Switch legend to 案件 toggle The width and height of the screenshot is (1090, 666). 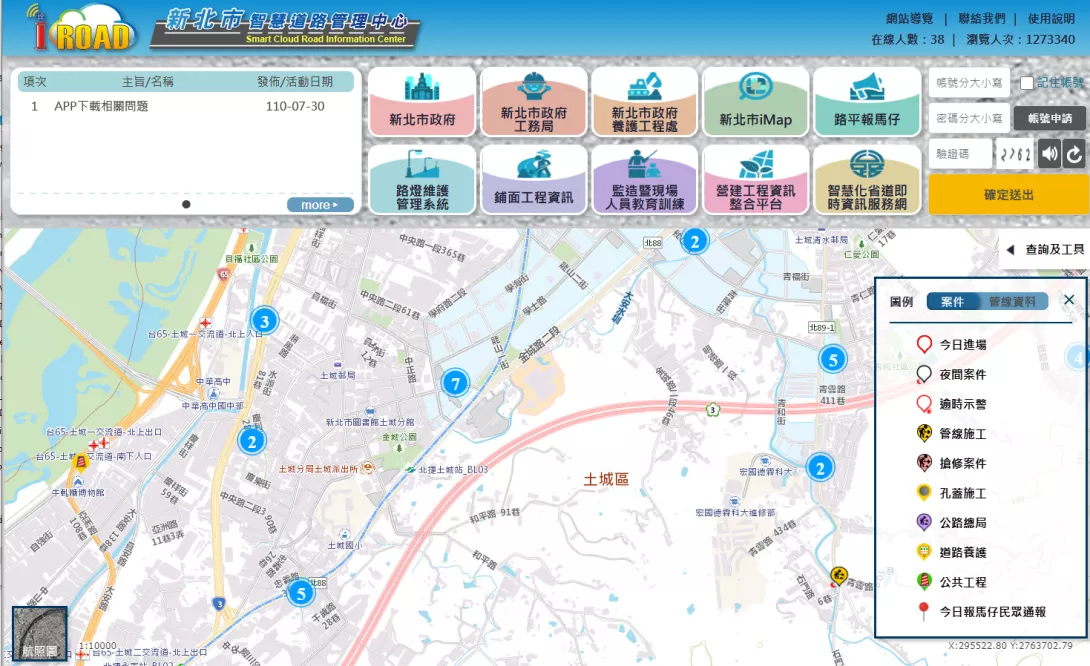tap(952, 301)
